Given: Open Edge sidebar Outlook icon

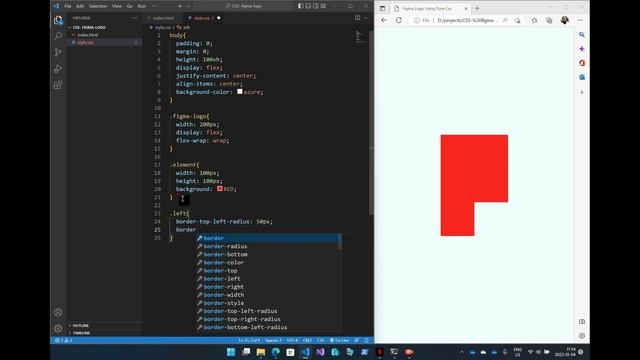Looking at the screenshot, I should pos(582,77).
